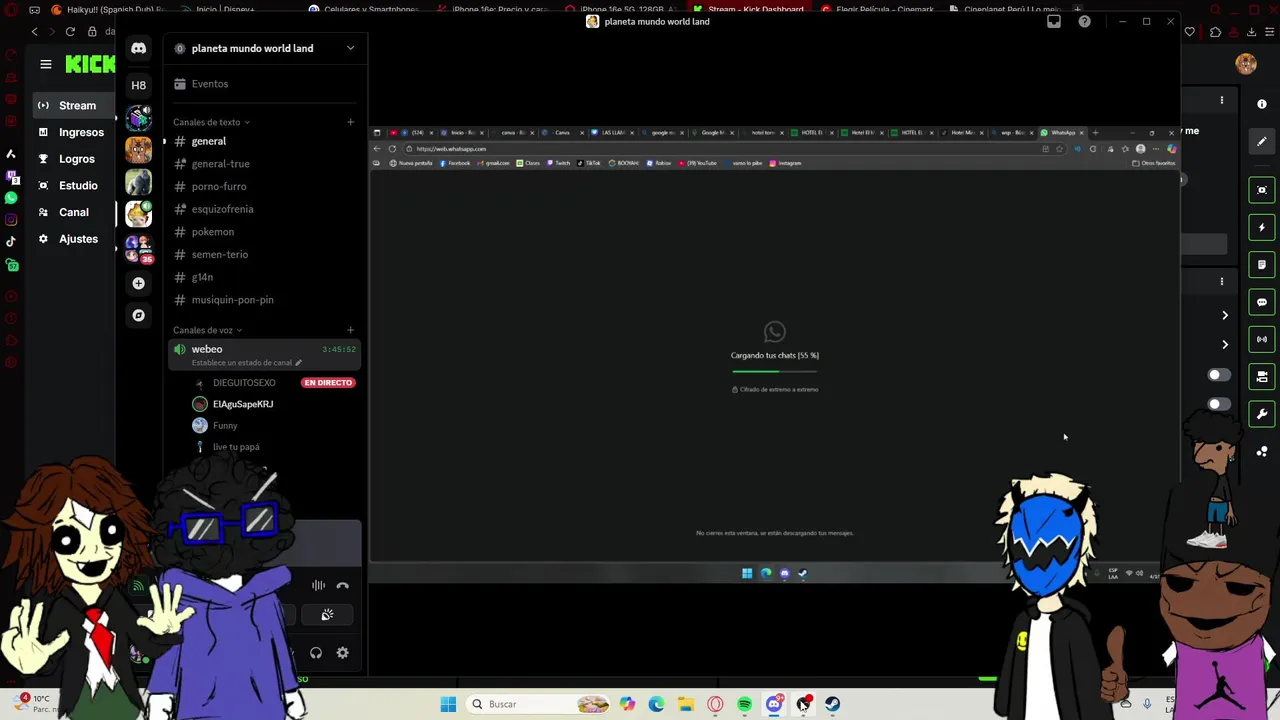Open Discord's Discover servers compass icon
1280x720 pixels.
[x=139, y=315]
